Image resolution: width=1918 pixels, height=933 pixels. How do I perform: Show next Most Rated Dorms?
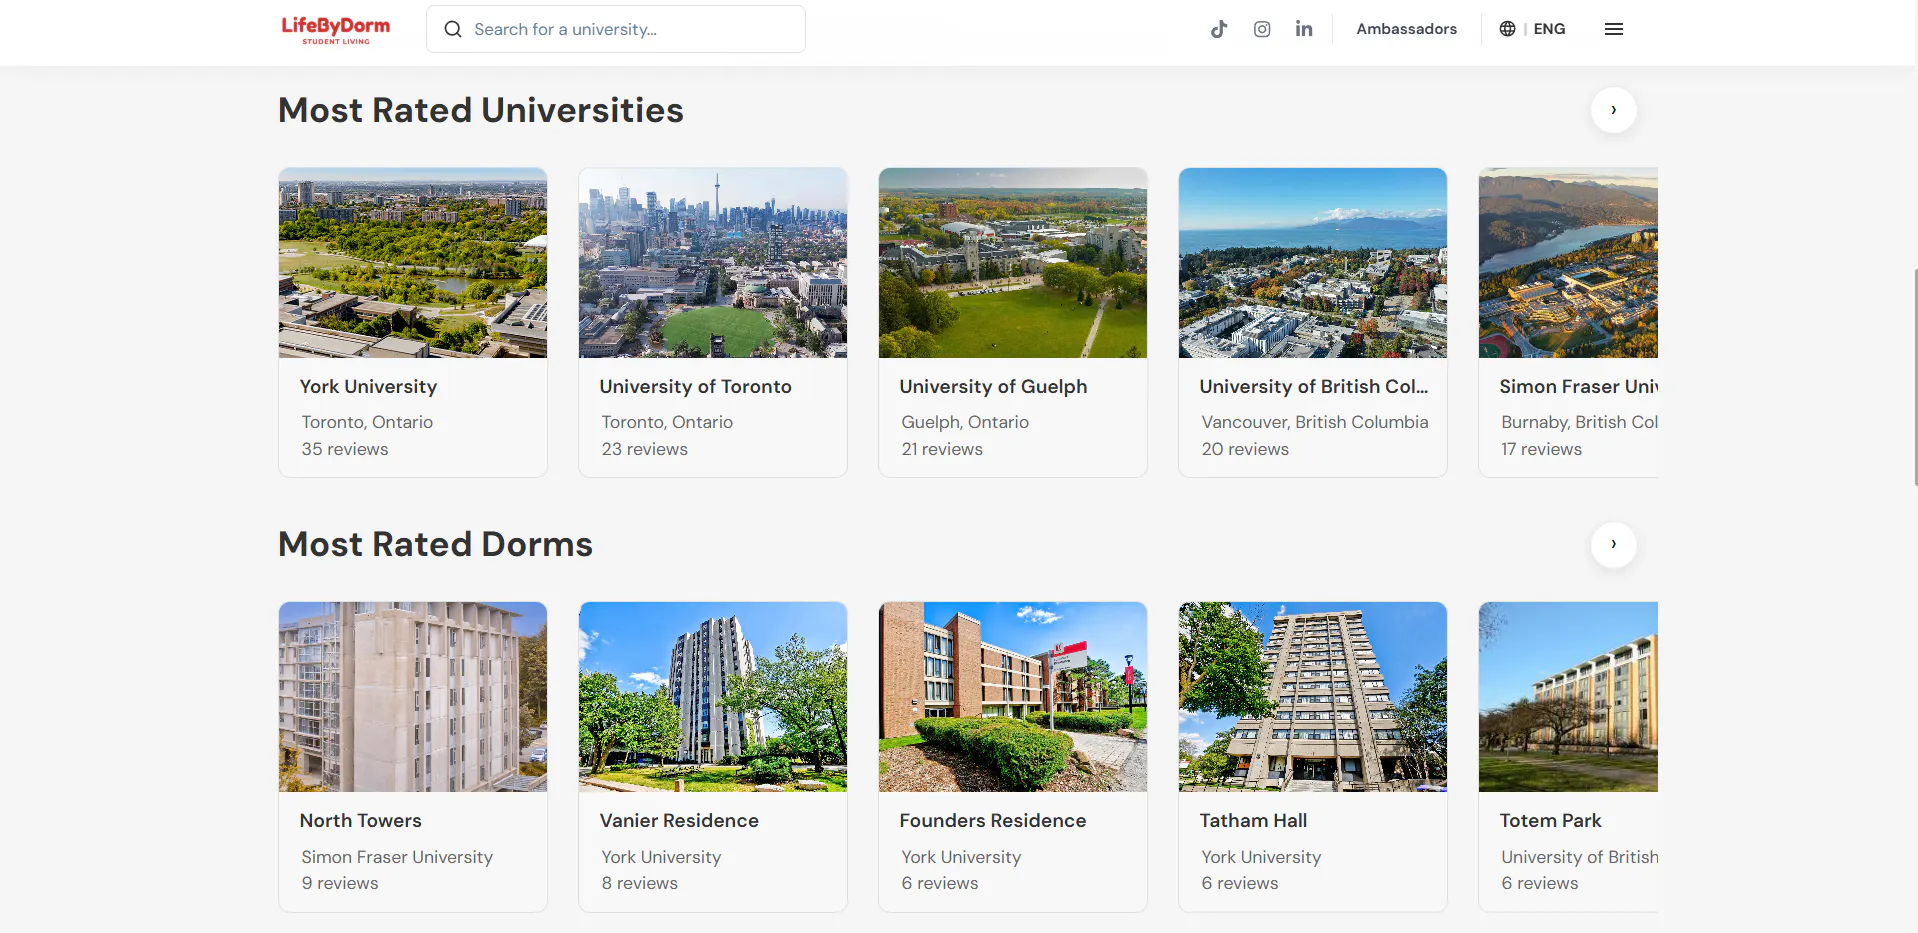[x=1613, y=544]
